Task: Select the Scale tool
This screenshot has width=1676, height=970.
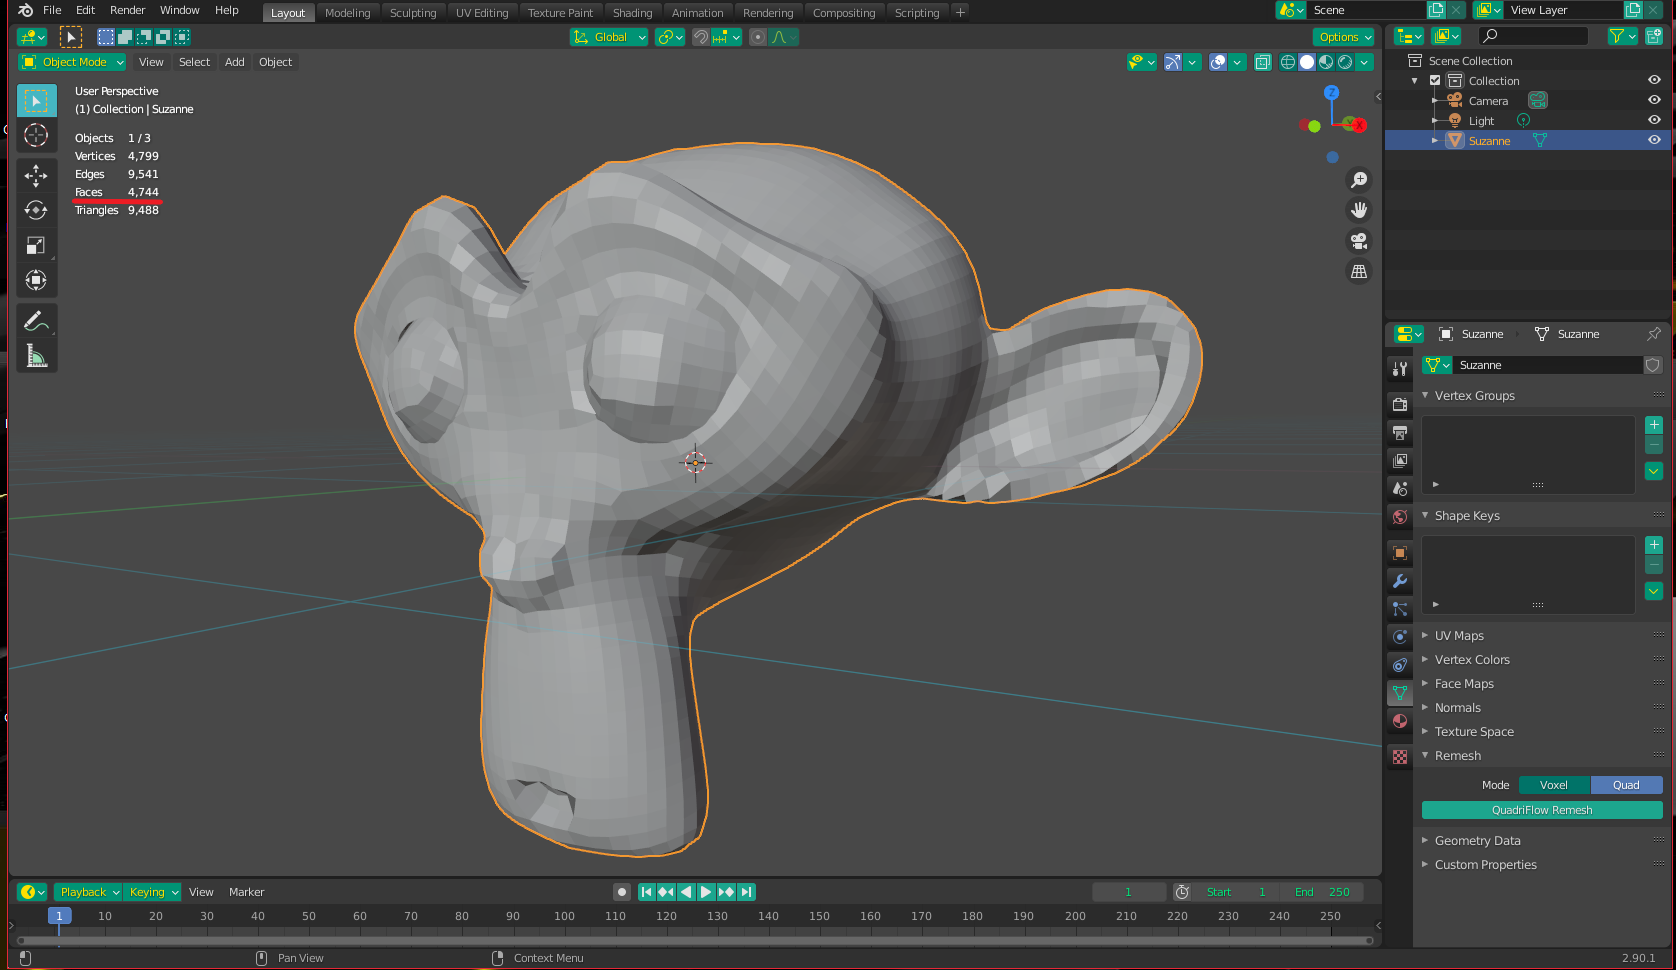Action: 36,245
